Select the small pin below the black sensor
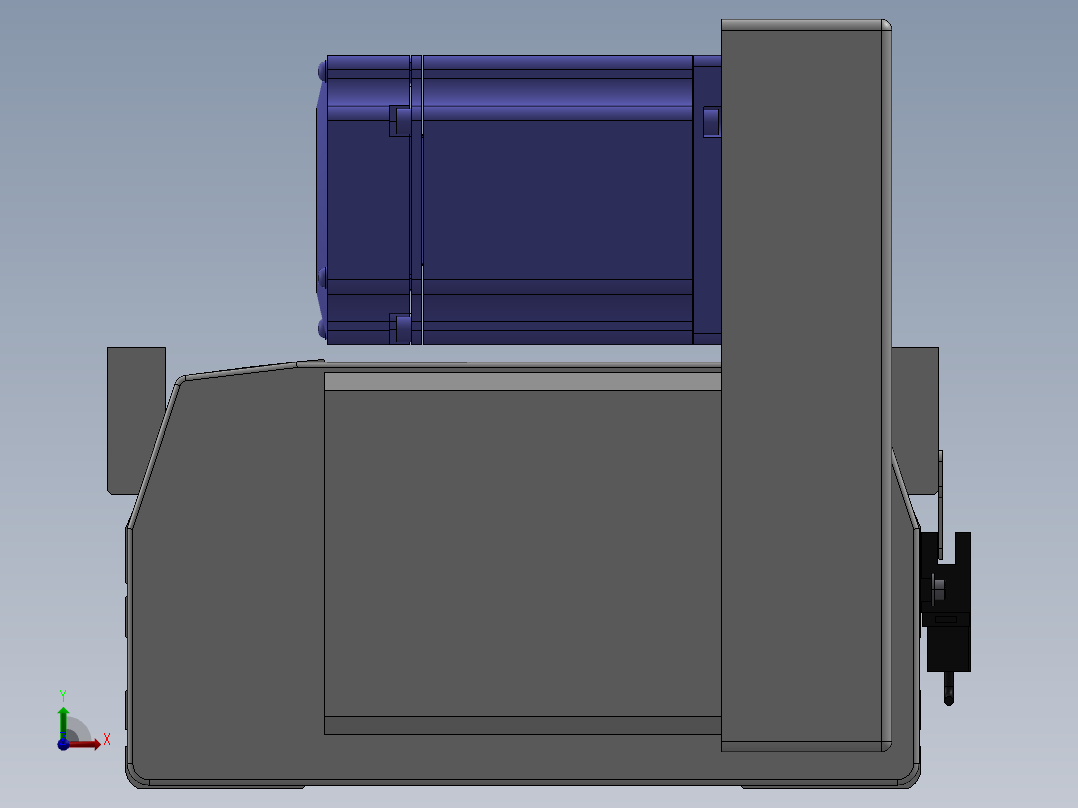The image size is (1078, 808). click(x=949, y=688)
